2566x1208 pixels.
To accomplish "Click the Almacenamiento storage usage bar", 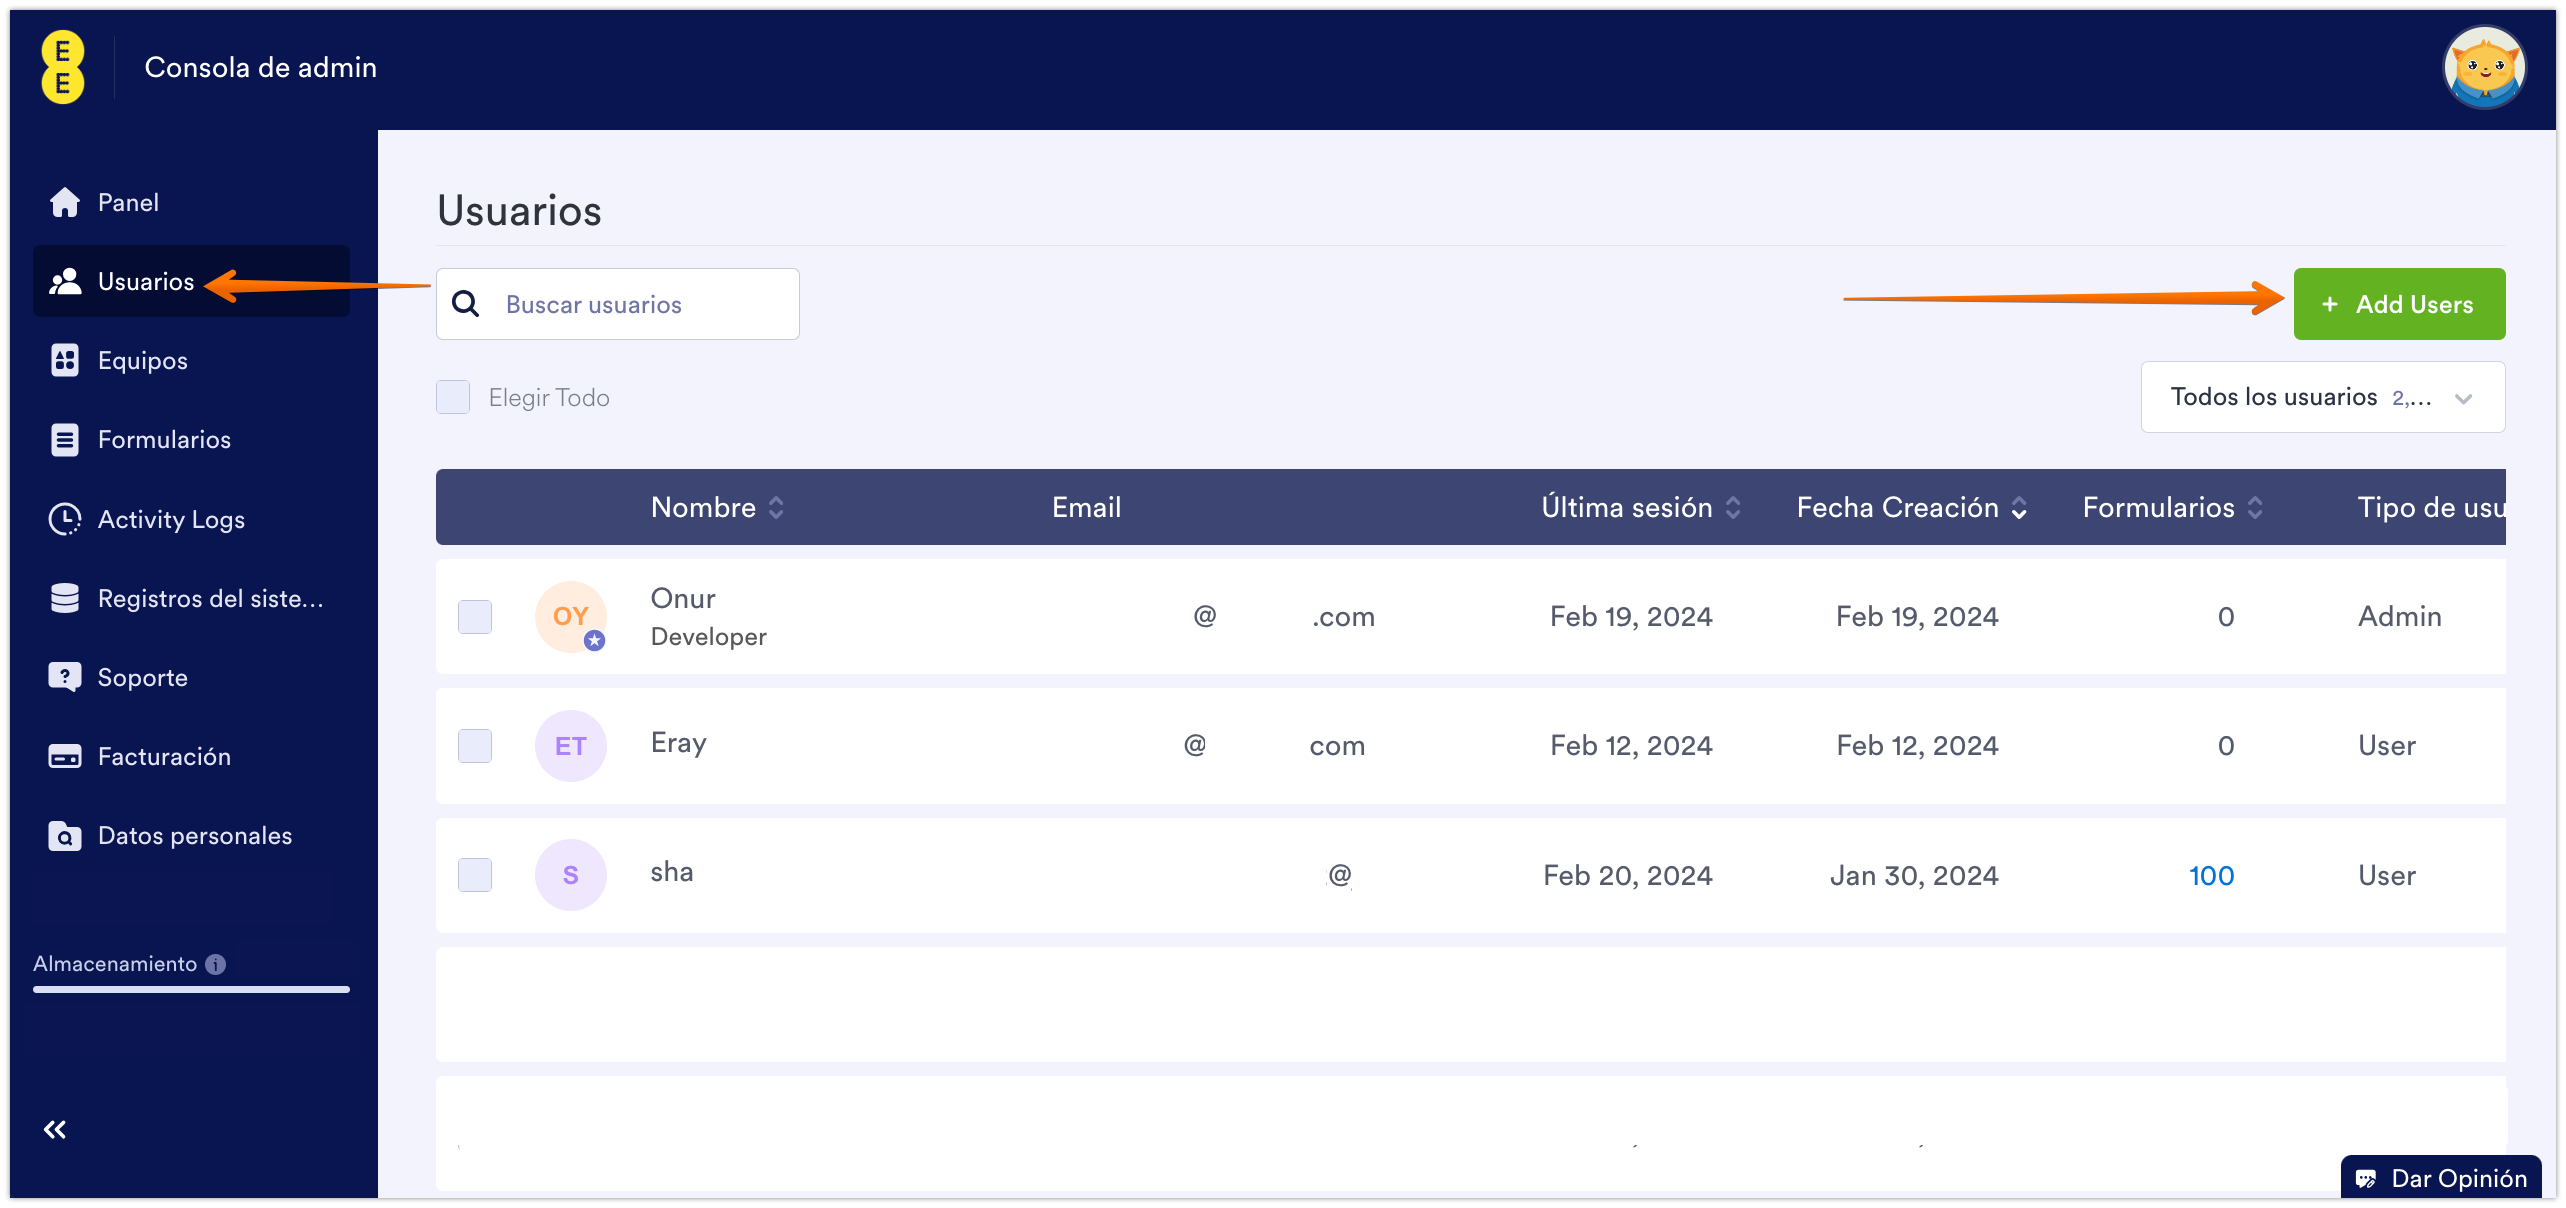I will 191,989.
